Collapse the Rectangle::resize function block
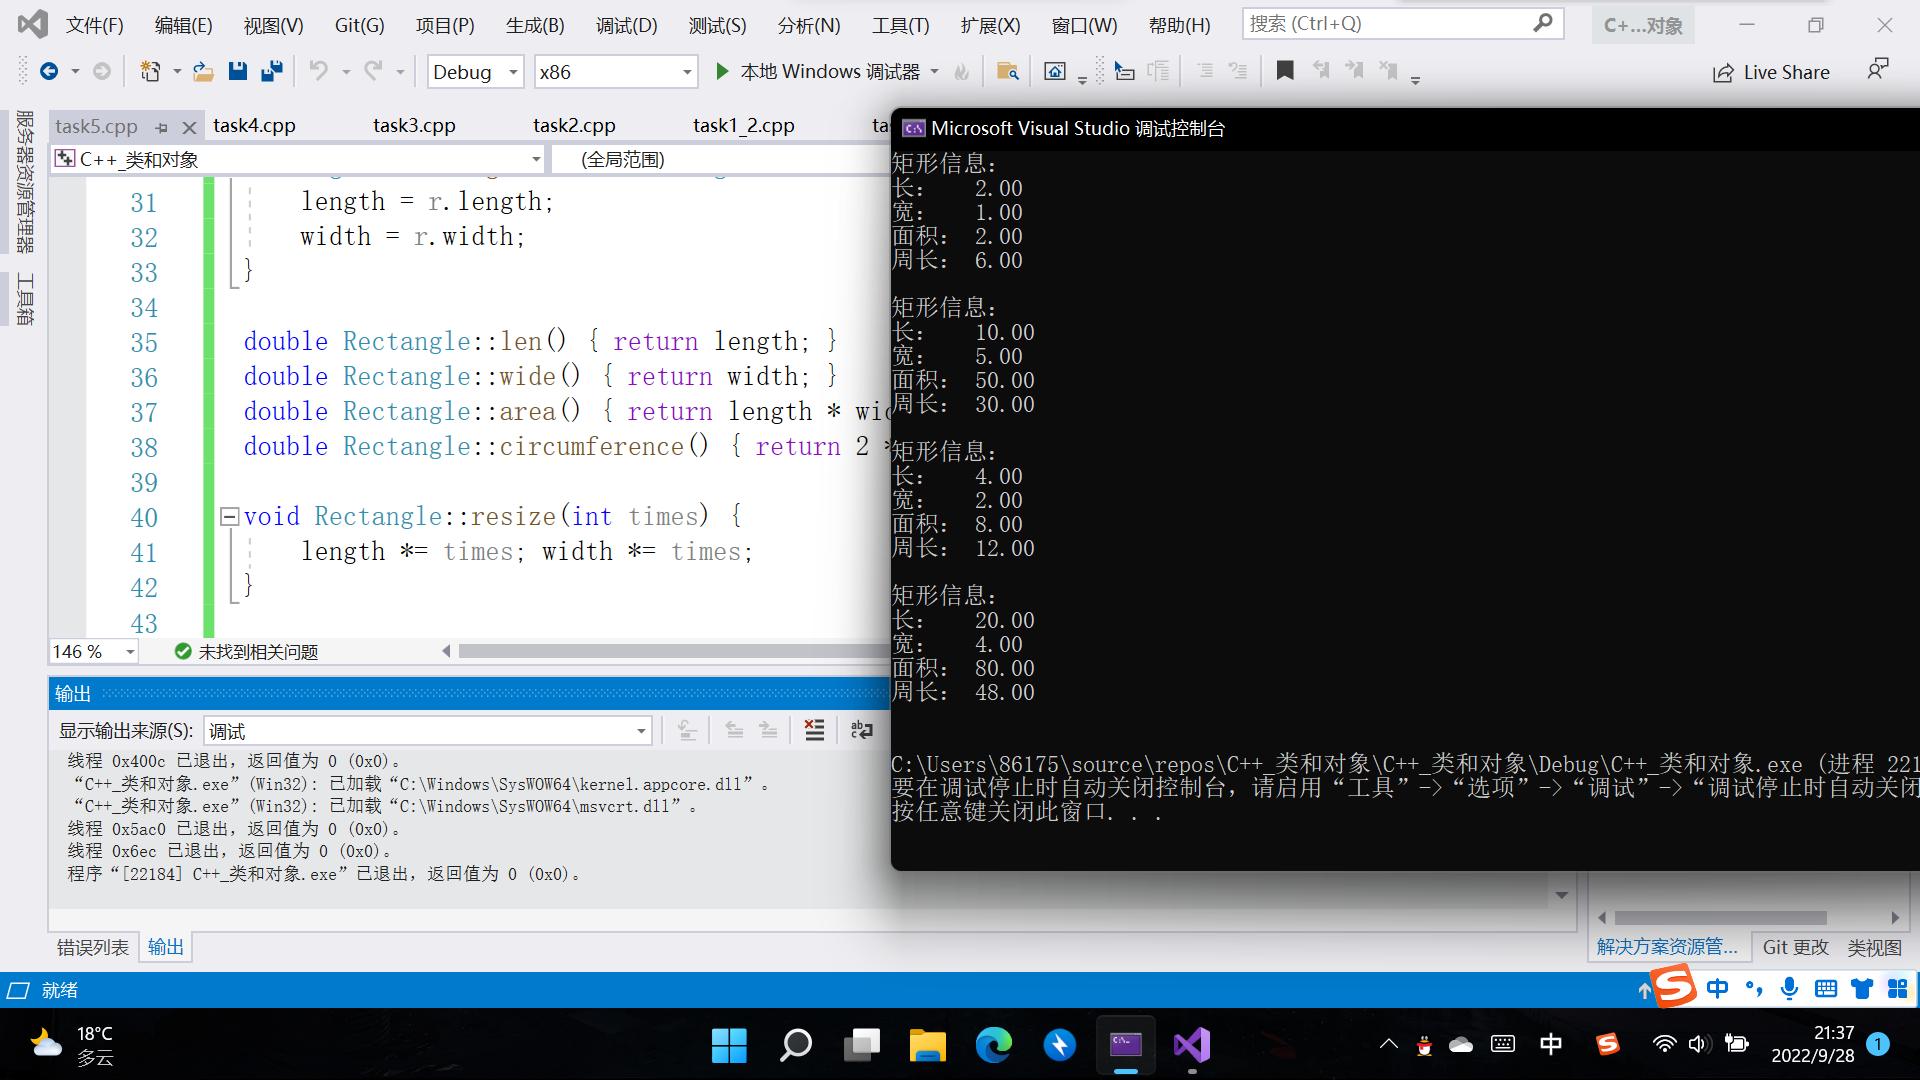Image resolution: width=1920 pixels, height=1080 pixels. [x=229, y=517]
